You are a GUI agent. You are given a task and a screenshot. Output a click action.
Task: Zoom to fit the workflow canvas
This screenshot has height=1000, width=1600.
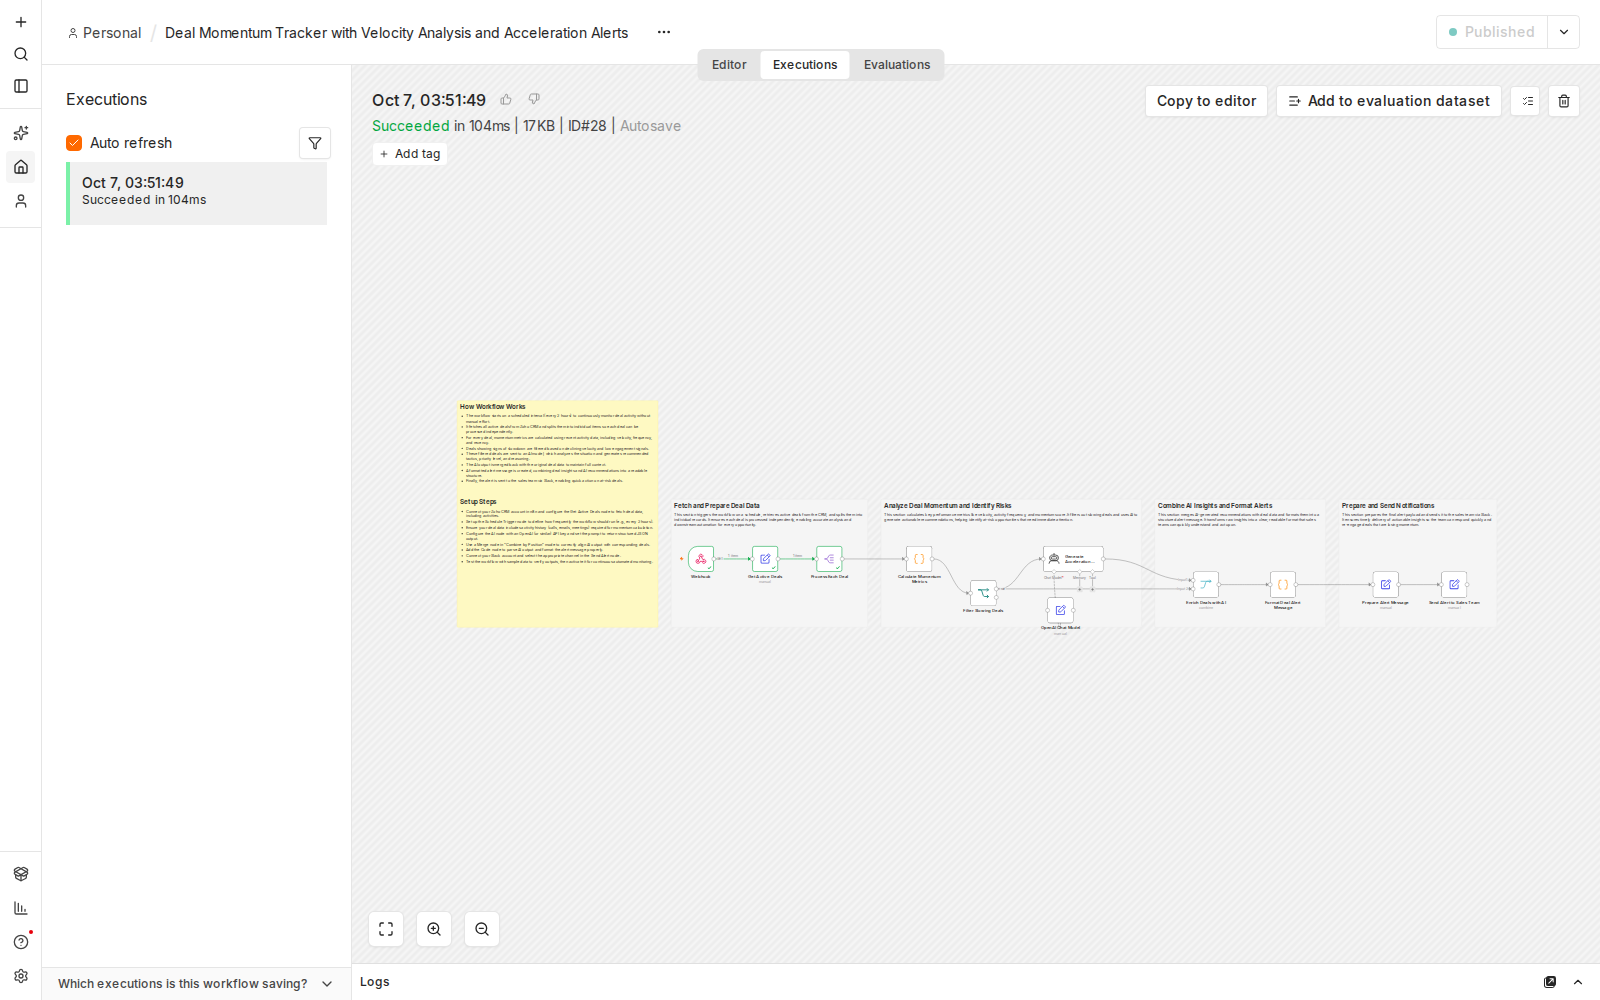coord(386,929)
